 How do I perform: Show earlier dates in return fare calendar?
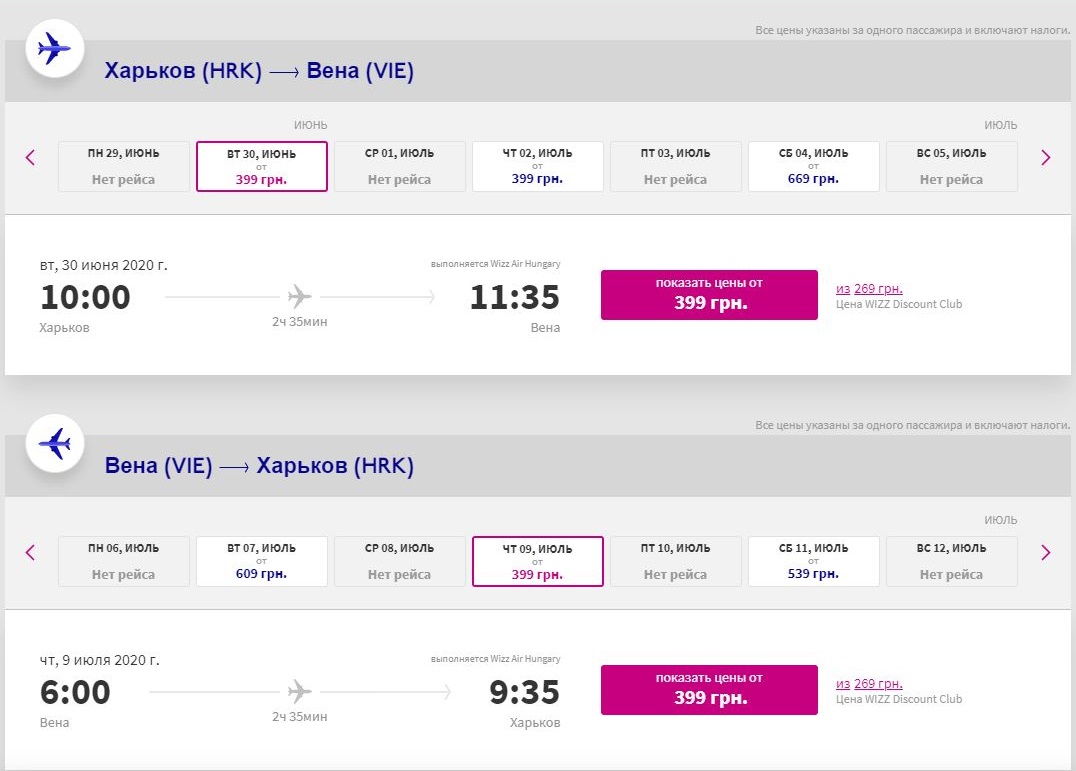pyautogui.click(x=29, y=552)
